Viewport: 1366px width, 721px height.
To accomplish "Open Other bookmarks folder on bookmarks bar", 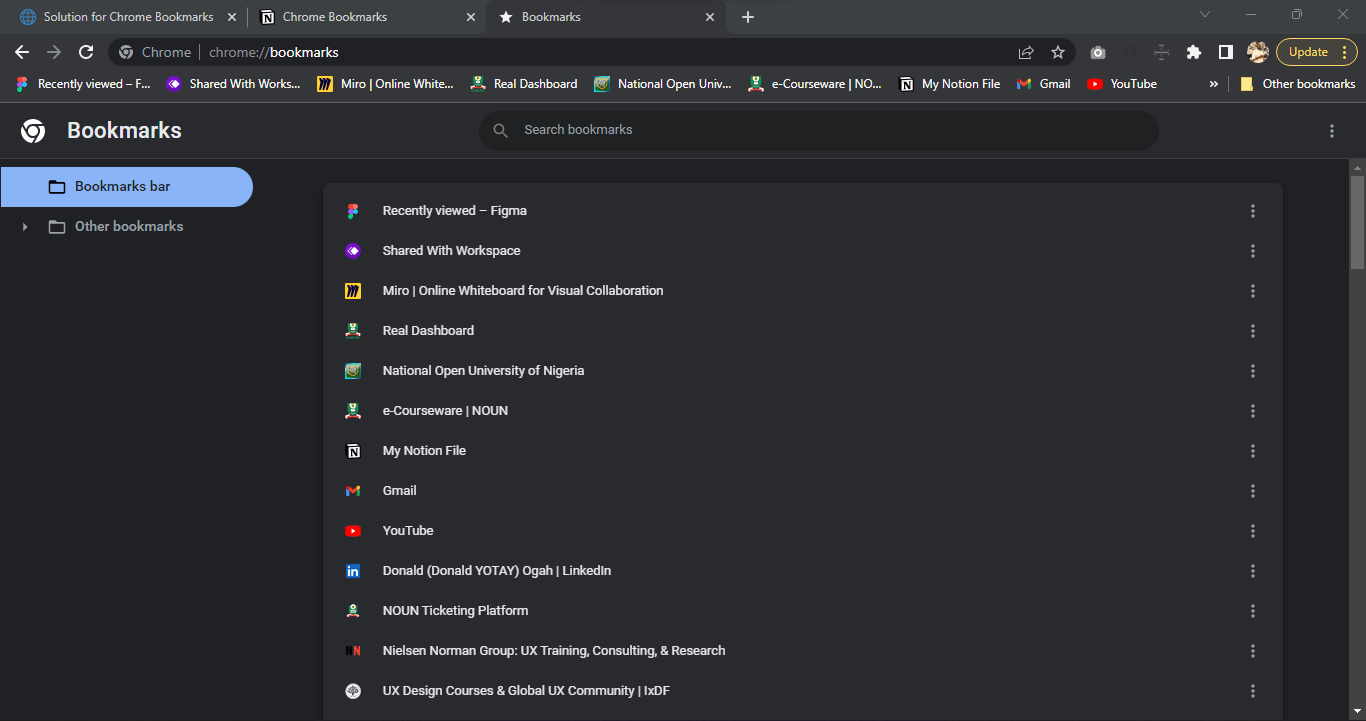I will coord(1298,84).
